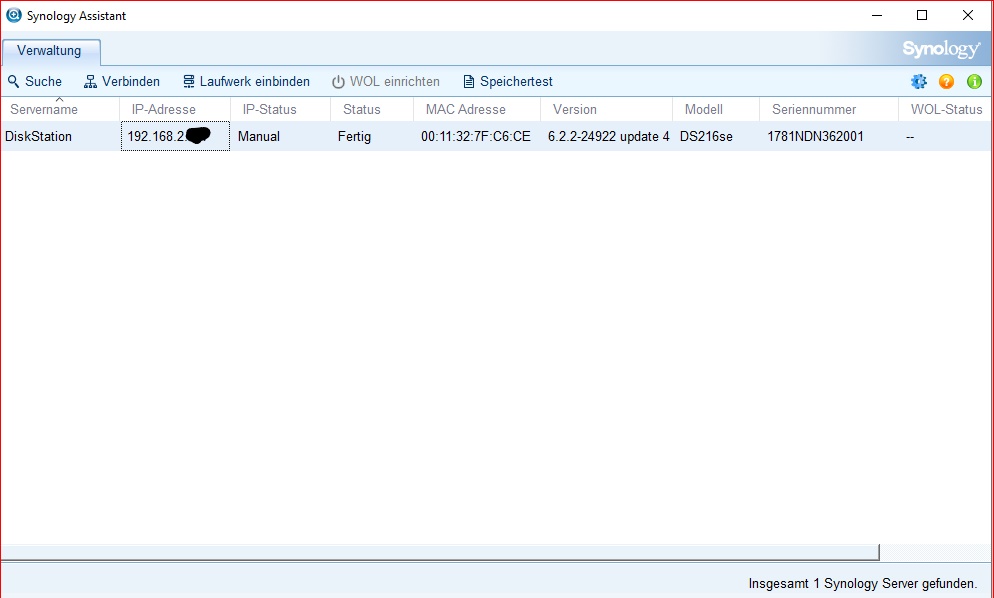
Task: Click the Speichertest toolbar label
Action: 517,82
